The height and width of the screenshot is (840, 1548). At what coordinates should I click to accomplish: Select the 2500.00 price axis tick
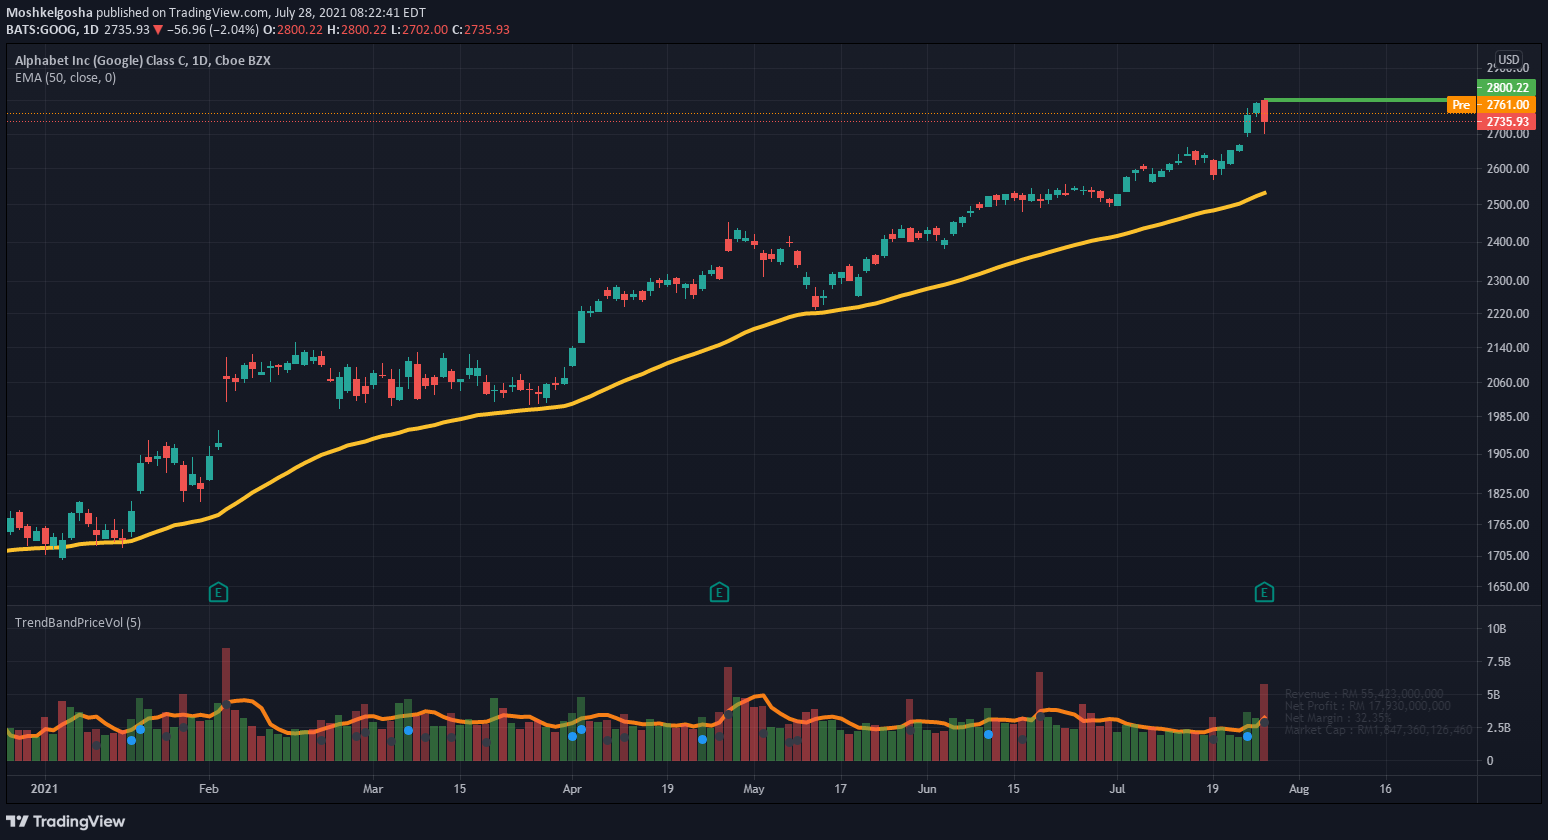1507,205
